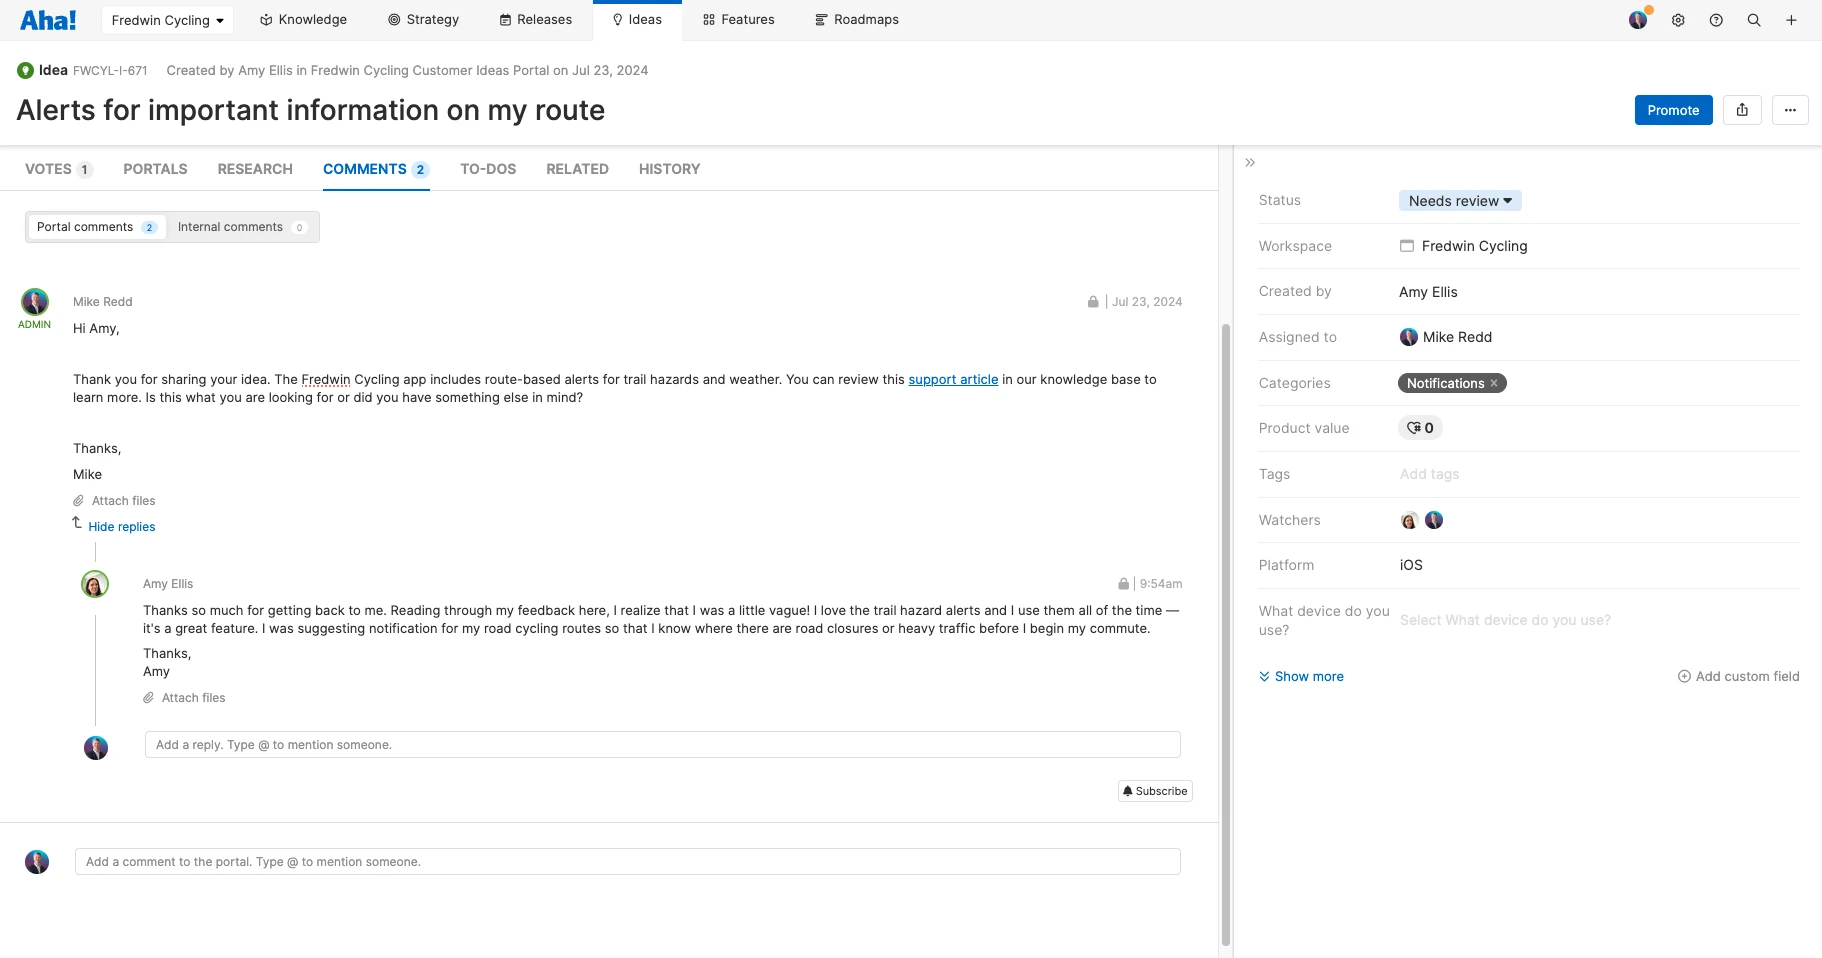
Task: Click the idea title text
Action: pos(311,110)
